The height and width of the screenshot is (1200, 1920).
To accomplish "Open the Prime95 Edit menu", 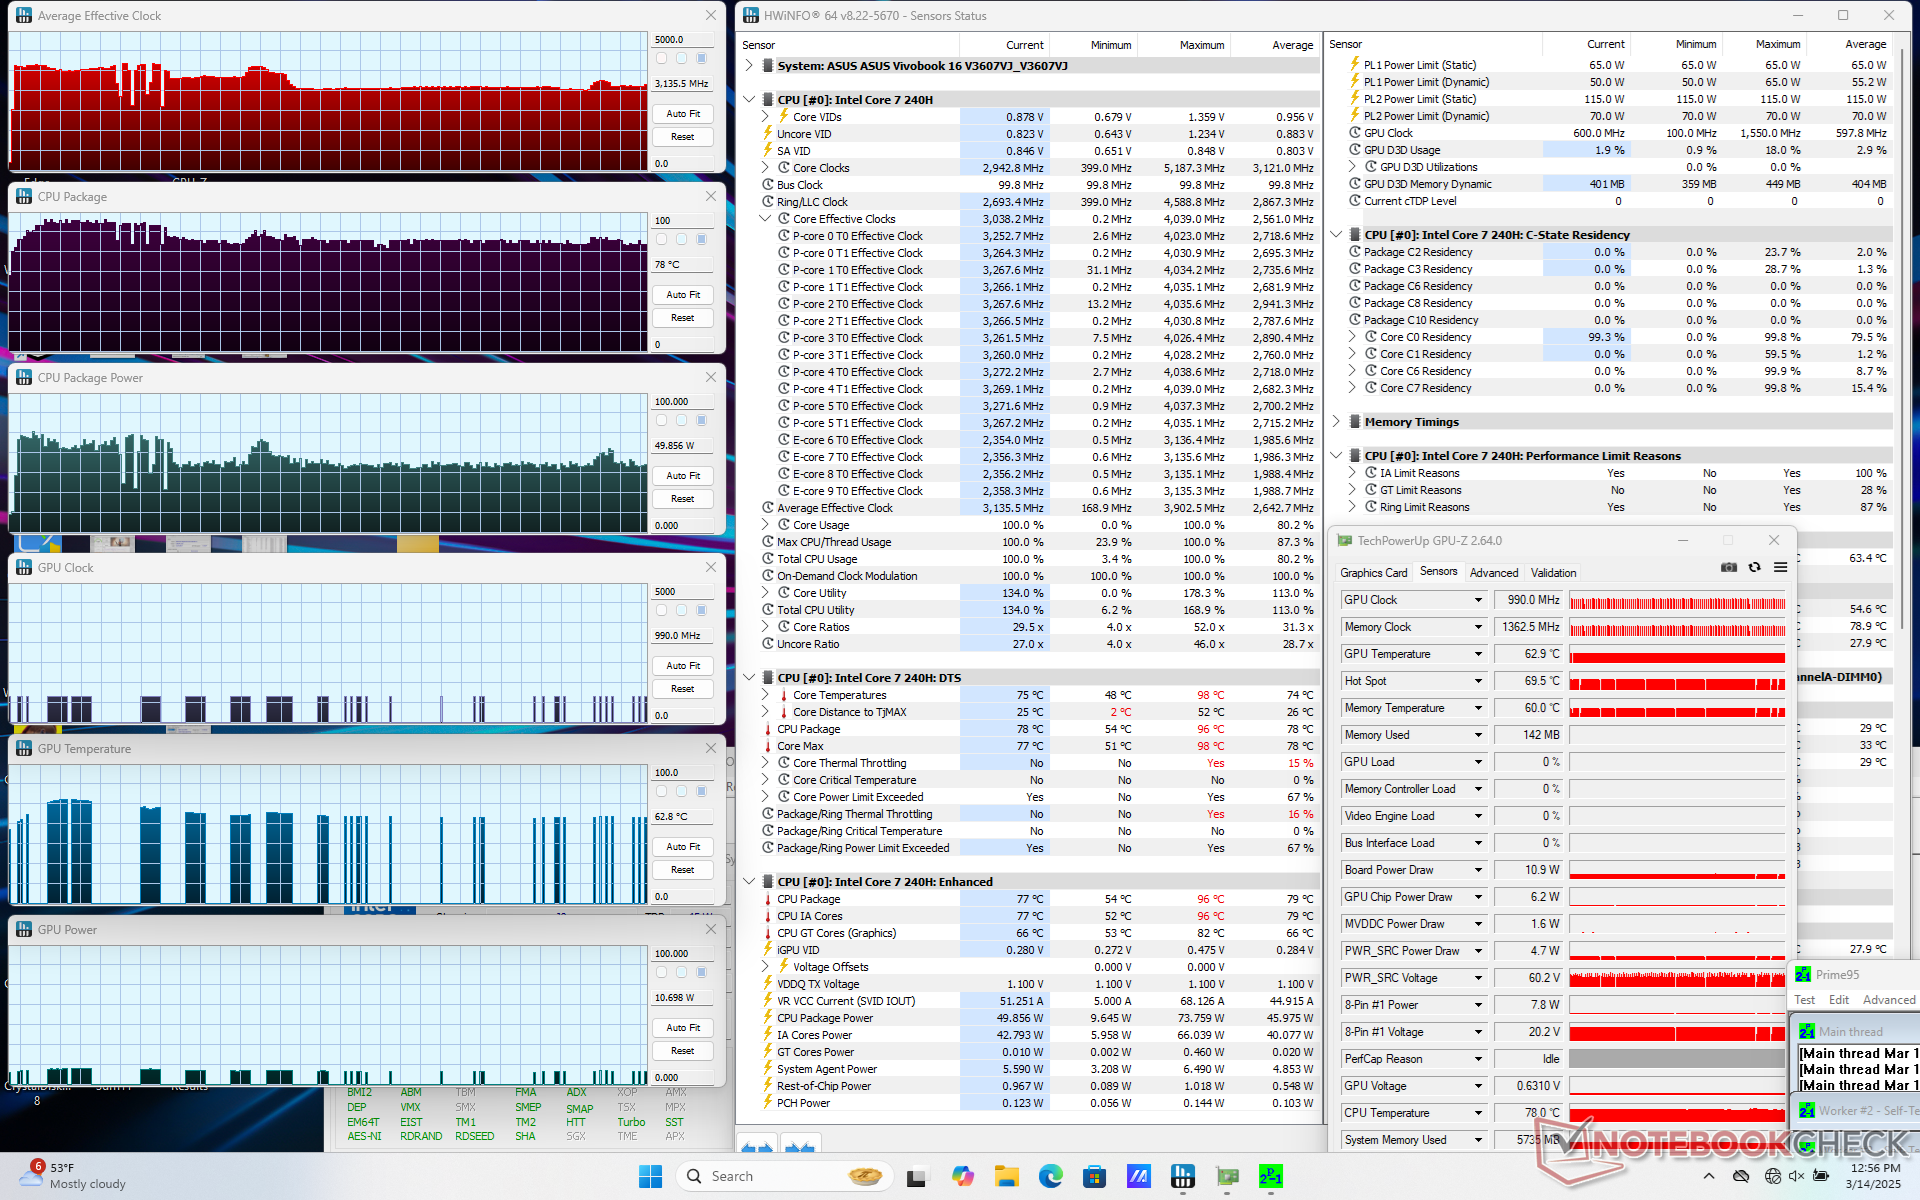I will click(1839, 1000).
